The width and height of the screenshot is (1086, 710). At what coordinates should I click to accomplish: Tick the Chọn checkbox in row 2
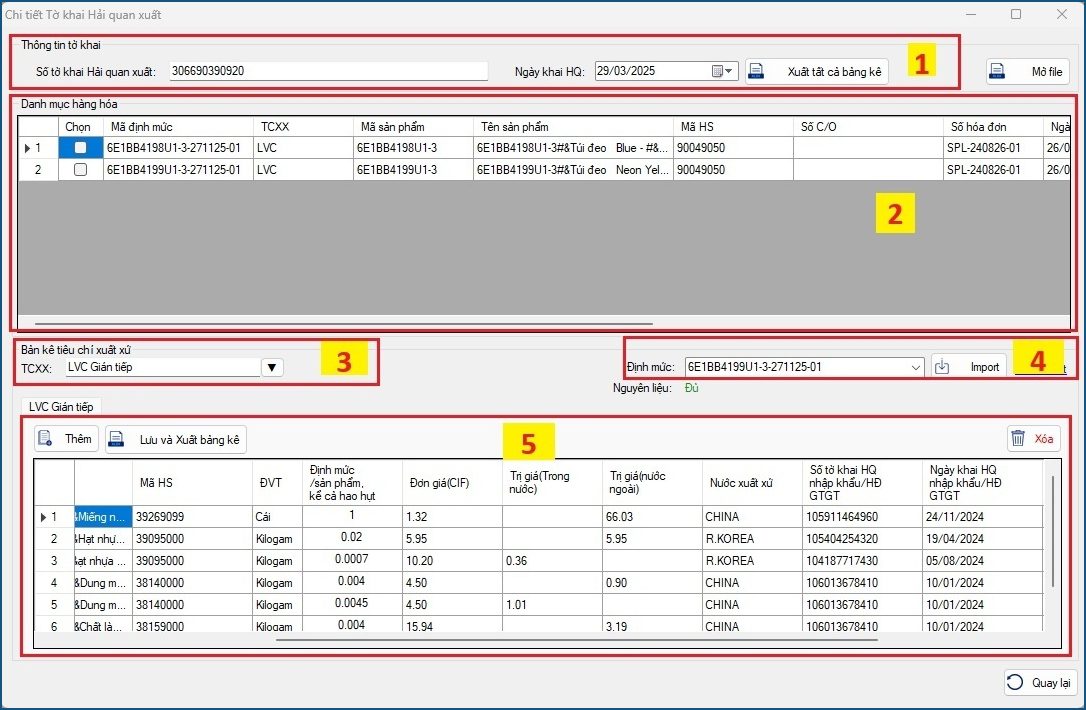click(80, 170)
